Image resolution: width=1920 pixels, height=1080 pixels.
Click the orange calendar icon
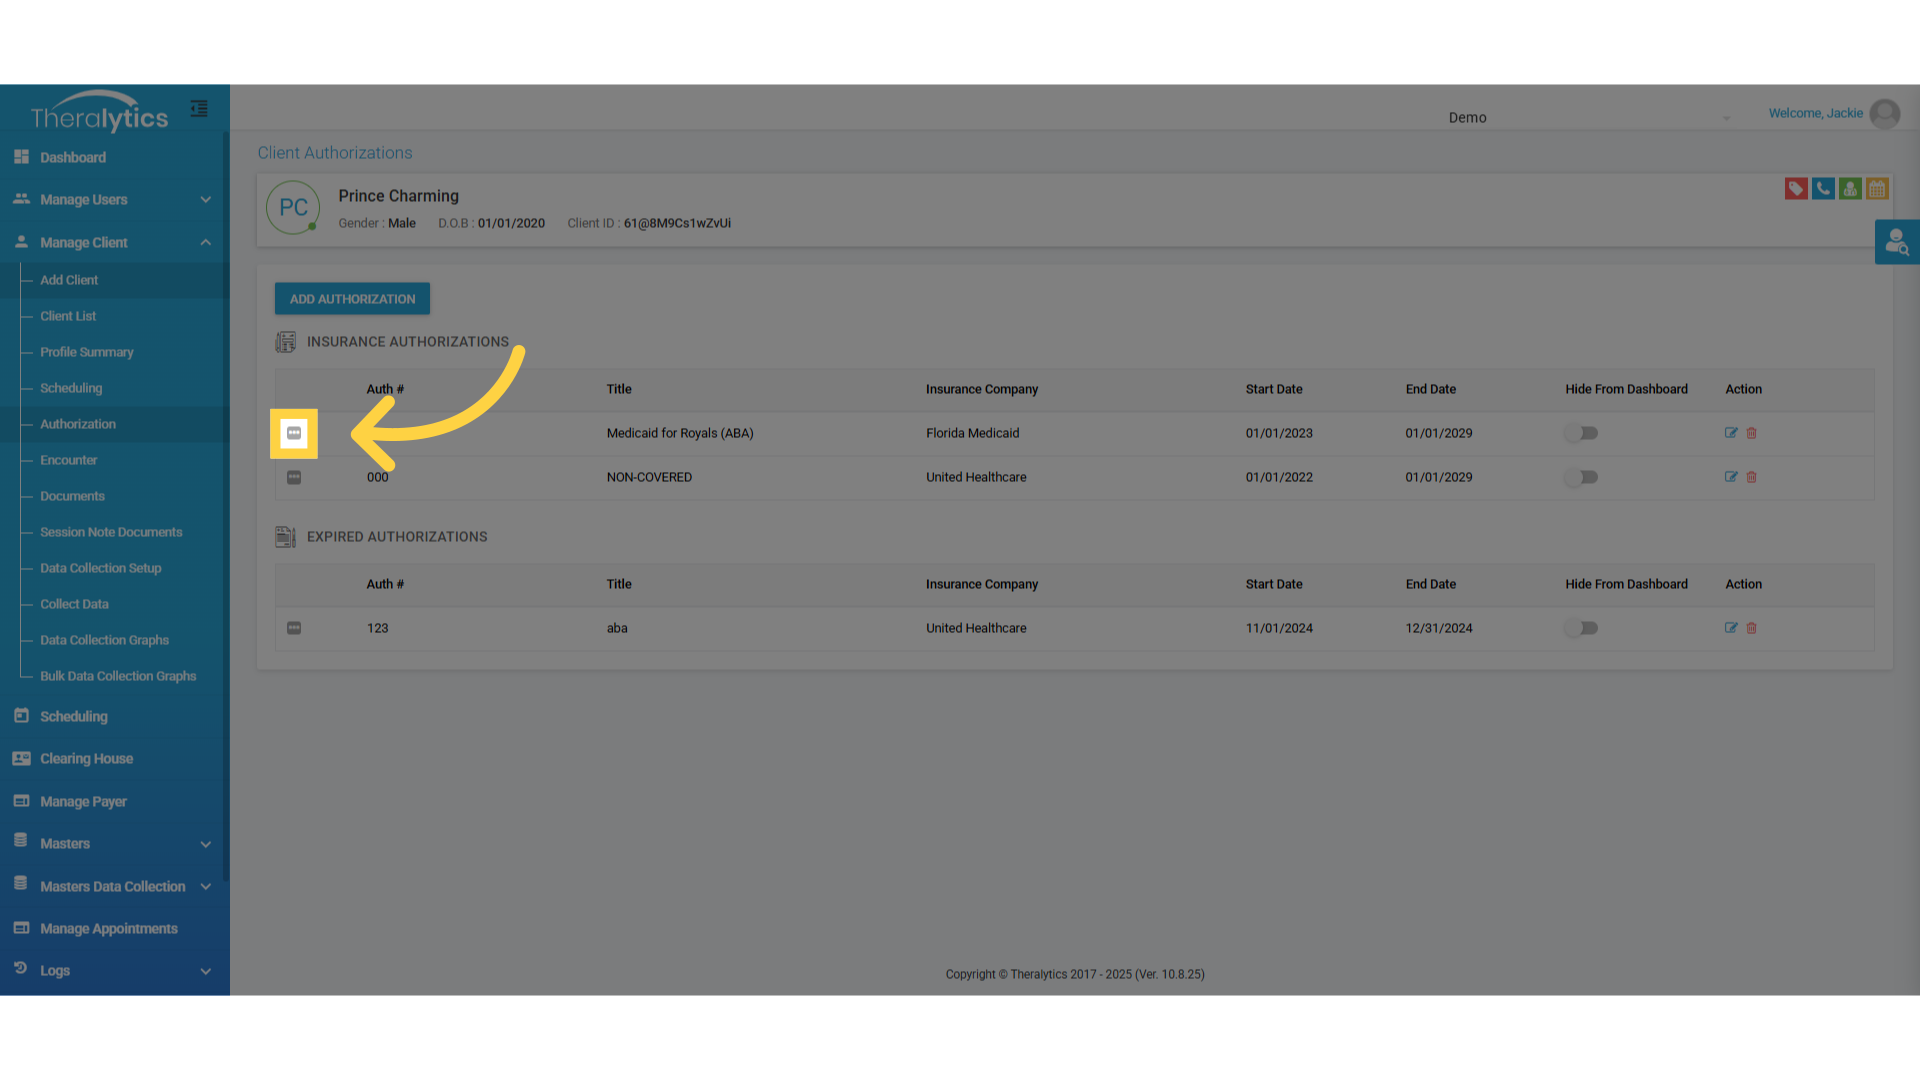pos(1877,189)
